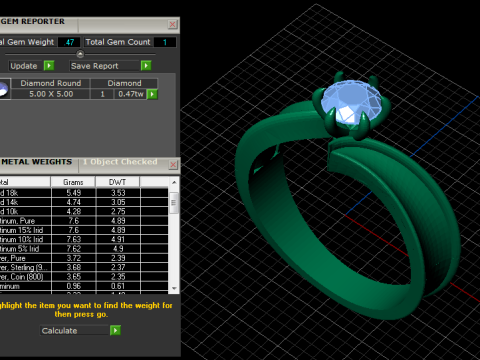The height and width of the screenshot is (360, 480).
Task: Click the metal list scroll up arrow
Action: click(174, 182)
